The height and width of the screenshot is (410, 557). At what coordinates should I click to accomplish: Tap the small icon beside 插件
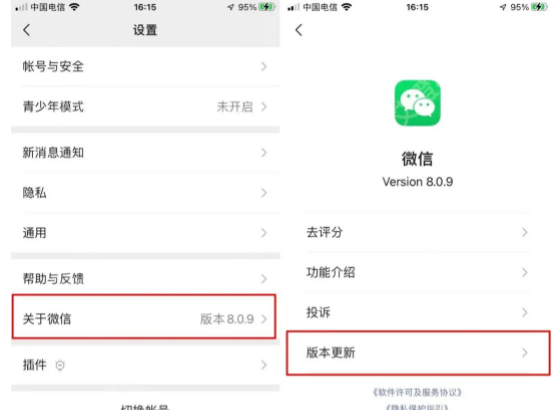[x=60, y=365]
